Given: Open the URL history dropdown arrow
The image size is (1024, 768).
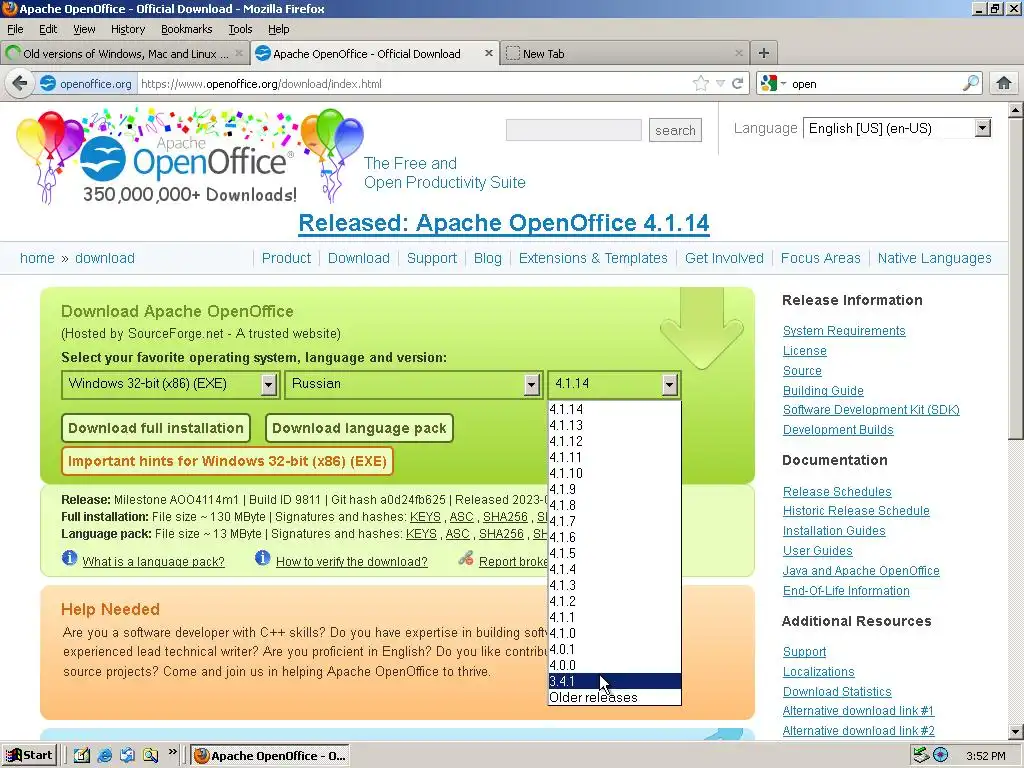Looking at the screenshot, I should (720, 84).
